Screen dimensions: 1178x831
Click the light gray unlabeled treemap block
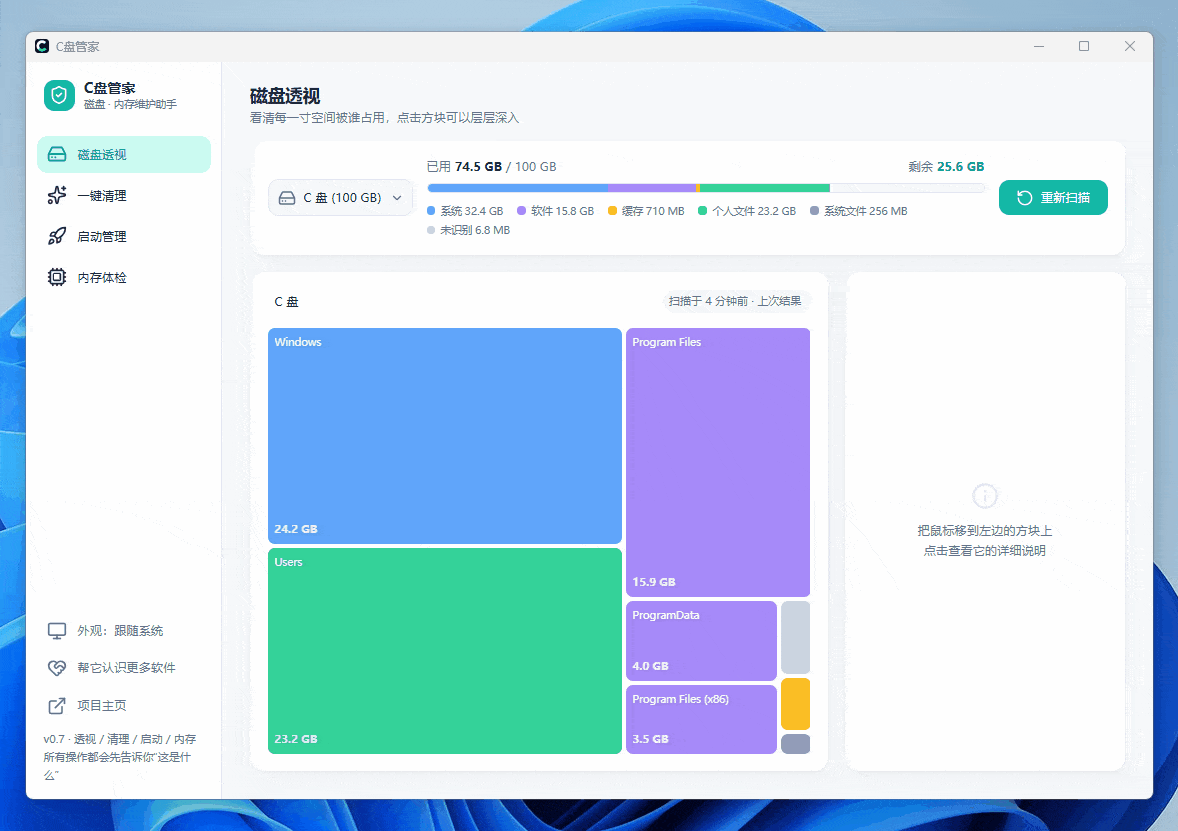(x=796, y=637)
